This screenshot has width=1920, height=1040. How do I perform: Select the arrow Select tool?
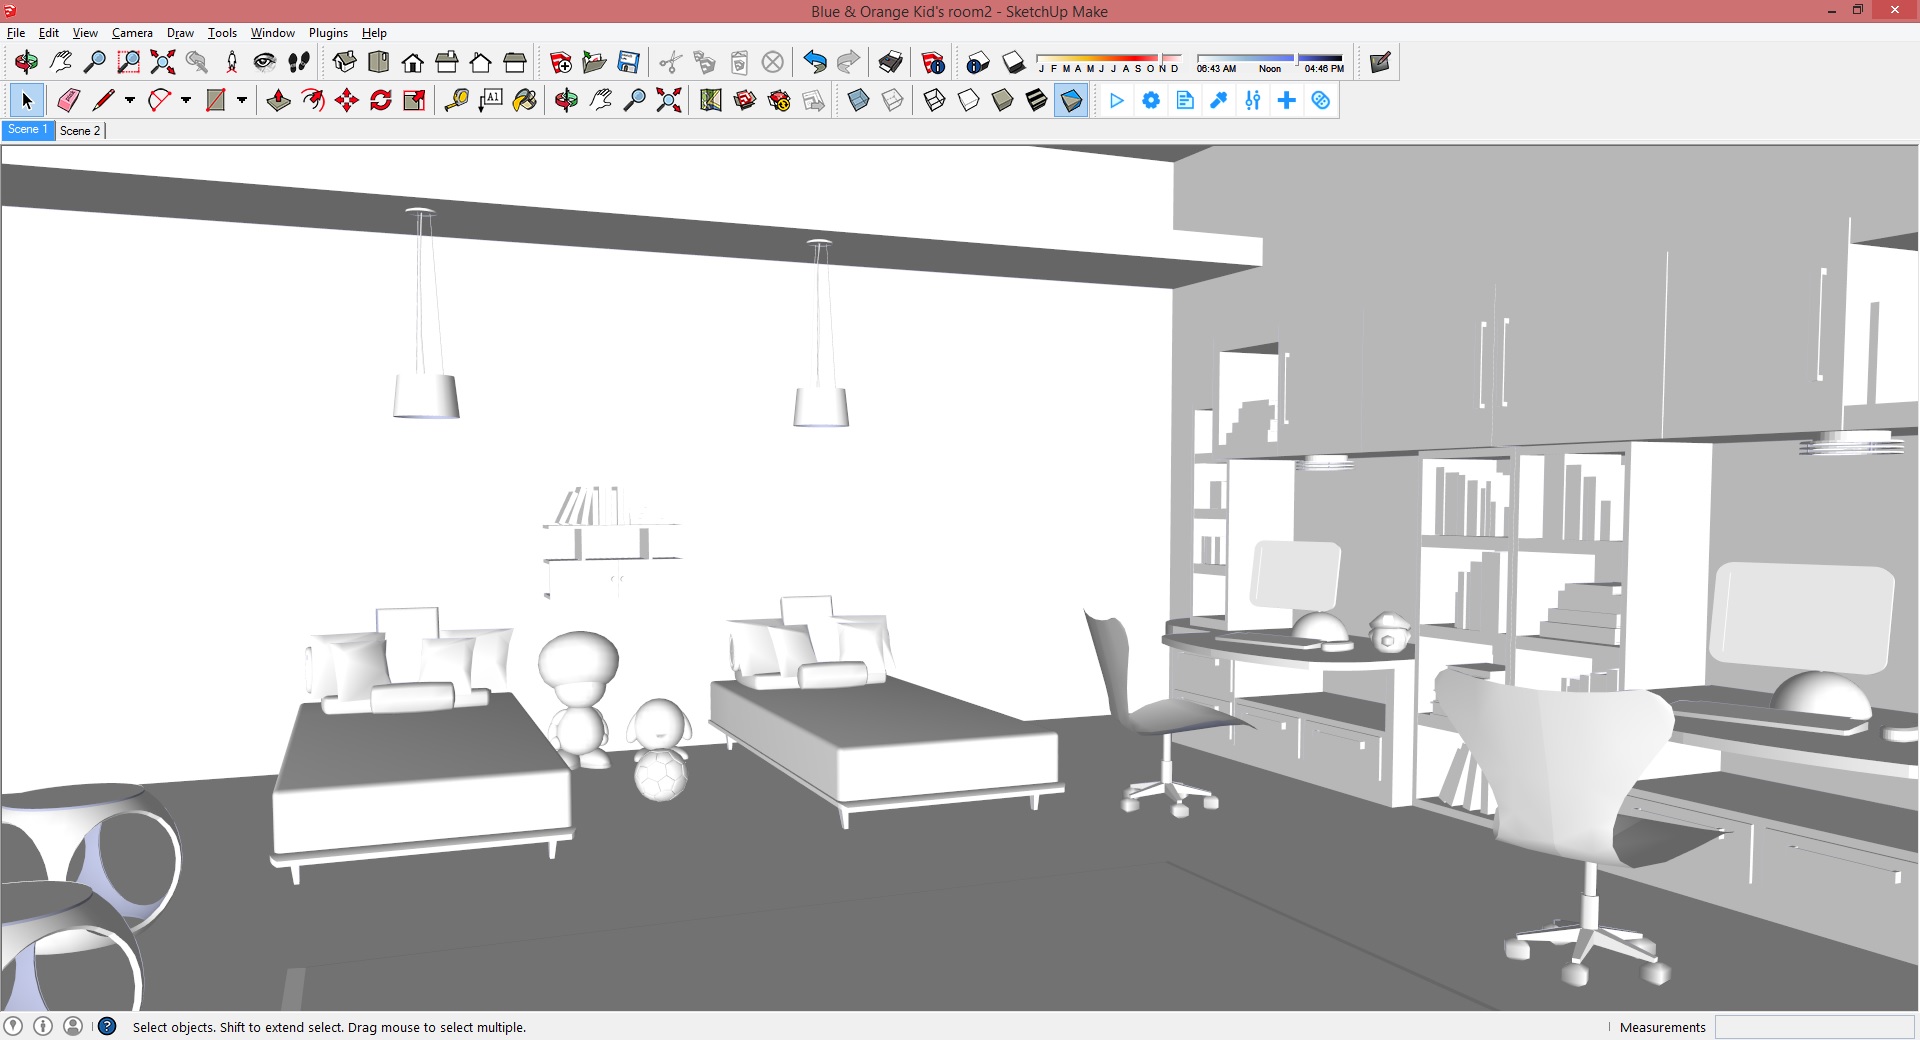coord(27,100)
